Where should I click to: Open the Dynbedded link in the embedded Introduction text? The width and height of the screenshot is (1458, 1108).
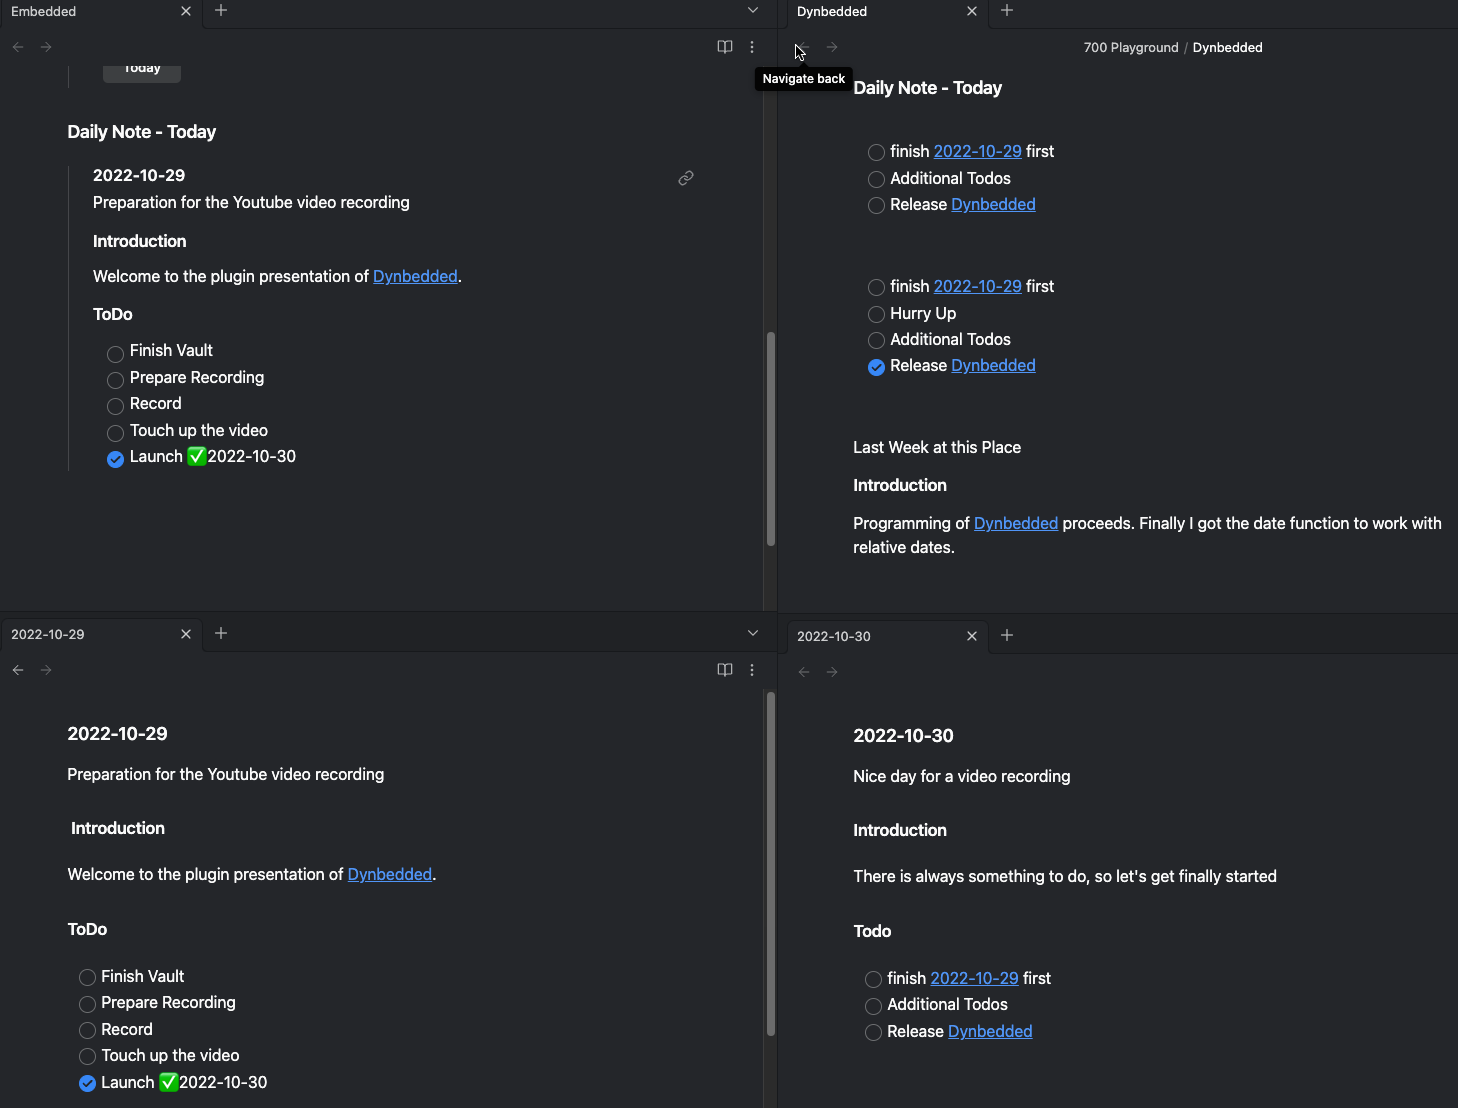tap(415, 277)
